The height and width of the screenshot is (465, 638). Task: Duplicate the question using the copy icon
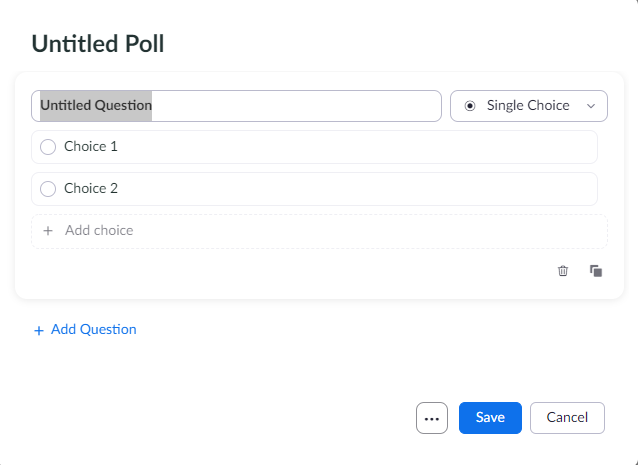click(596, 271)
